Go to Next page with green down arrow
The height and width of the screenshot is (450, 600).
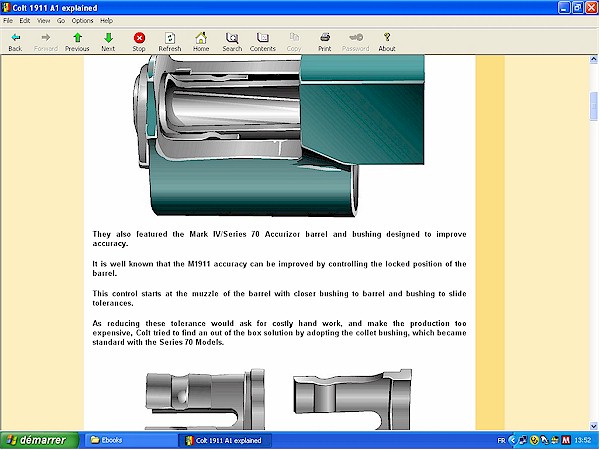click(108, 38)
